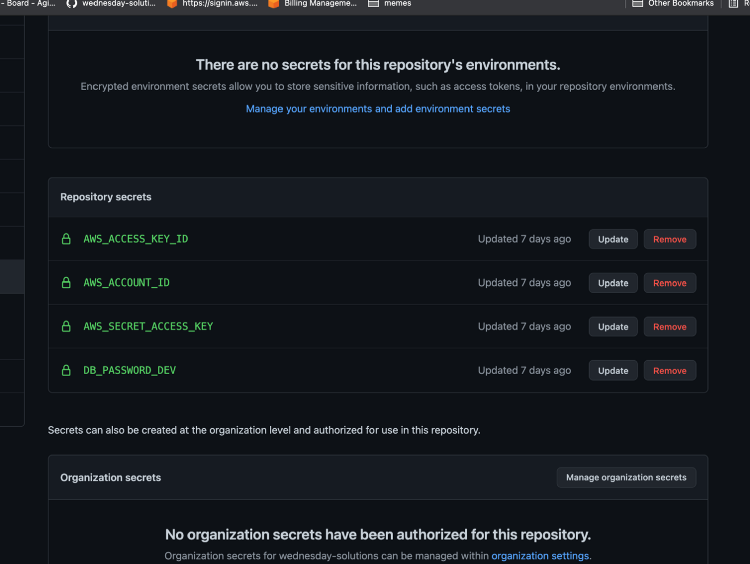This screenshot has width=750, height=564.
Task: Click Manage organization secrets button
Action: 626,477
